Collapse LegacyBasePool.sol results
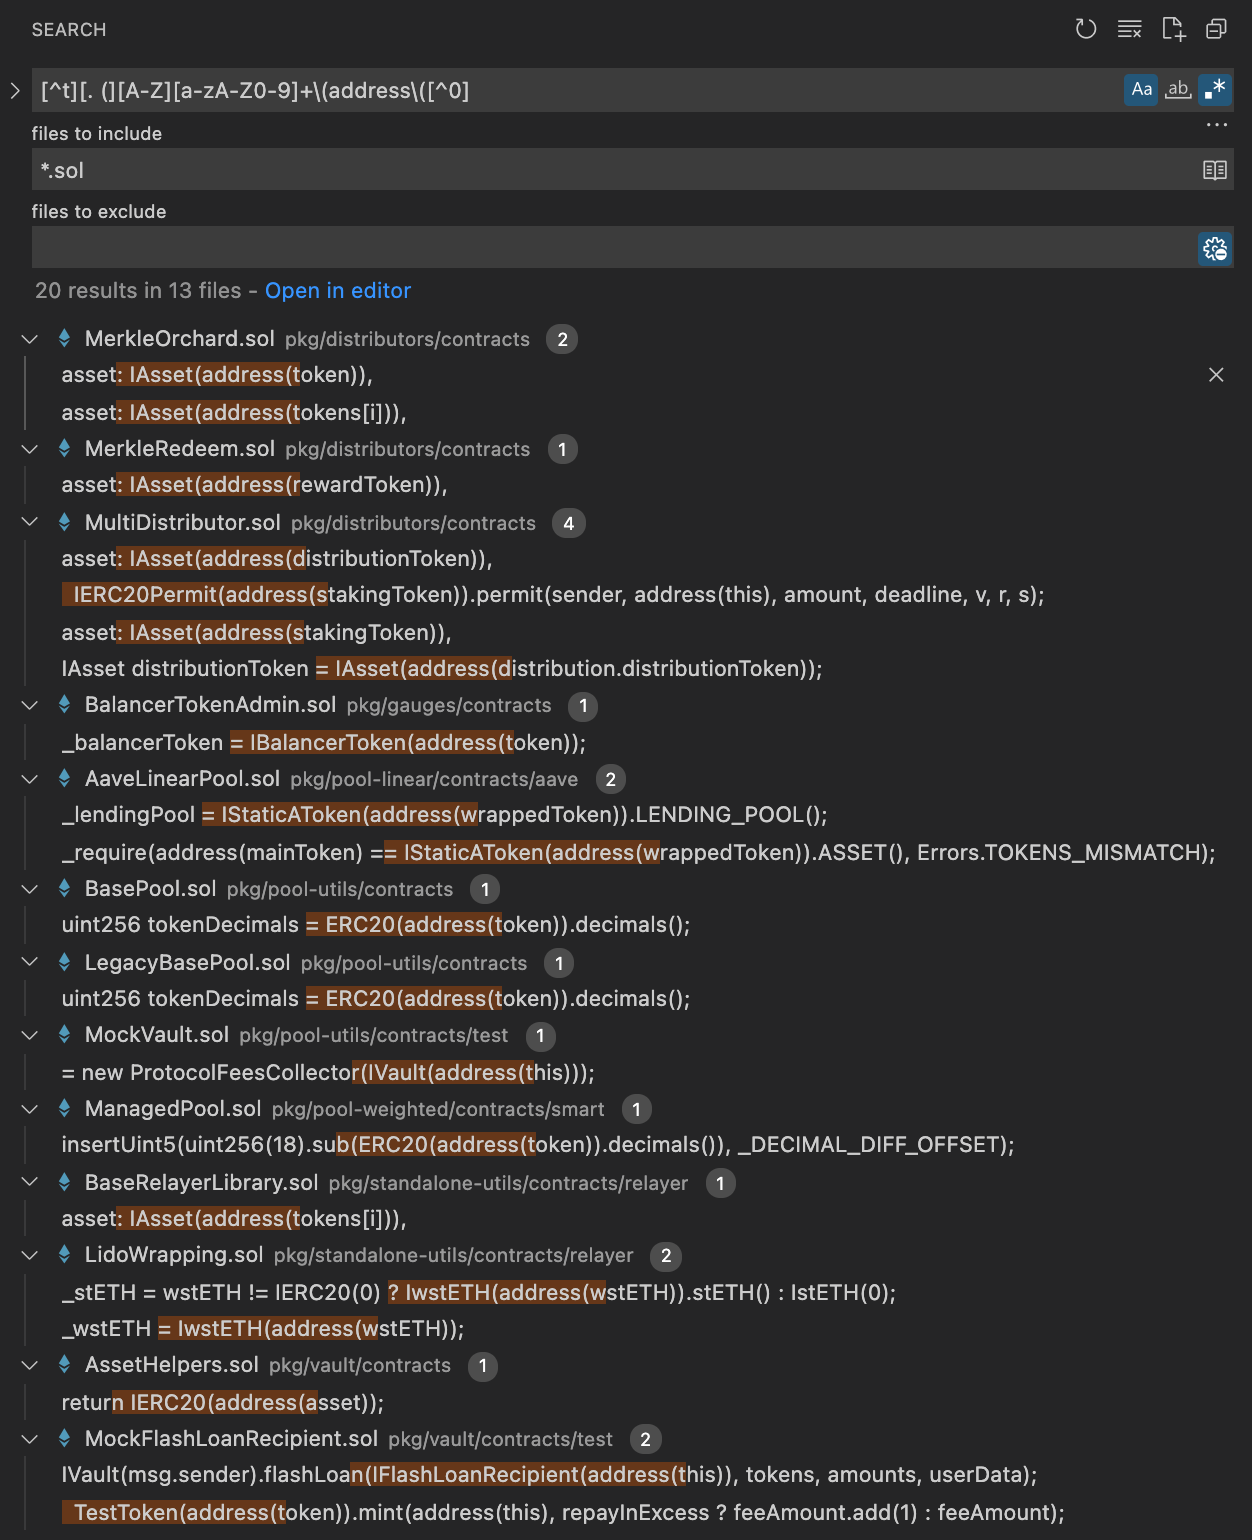The height and width of the screenshot is (1540, 1252). [30, 962]
